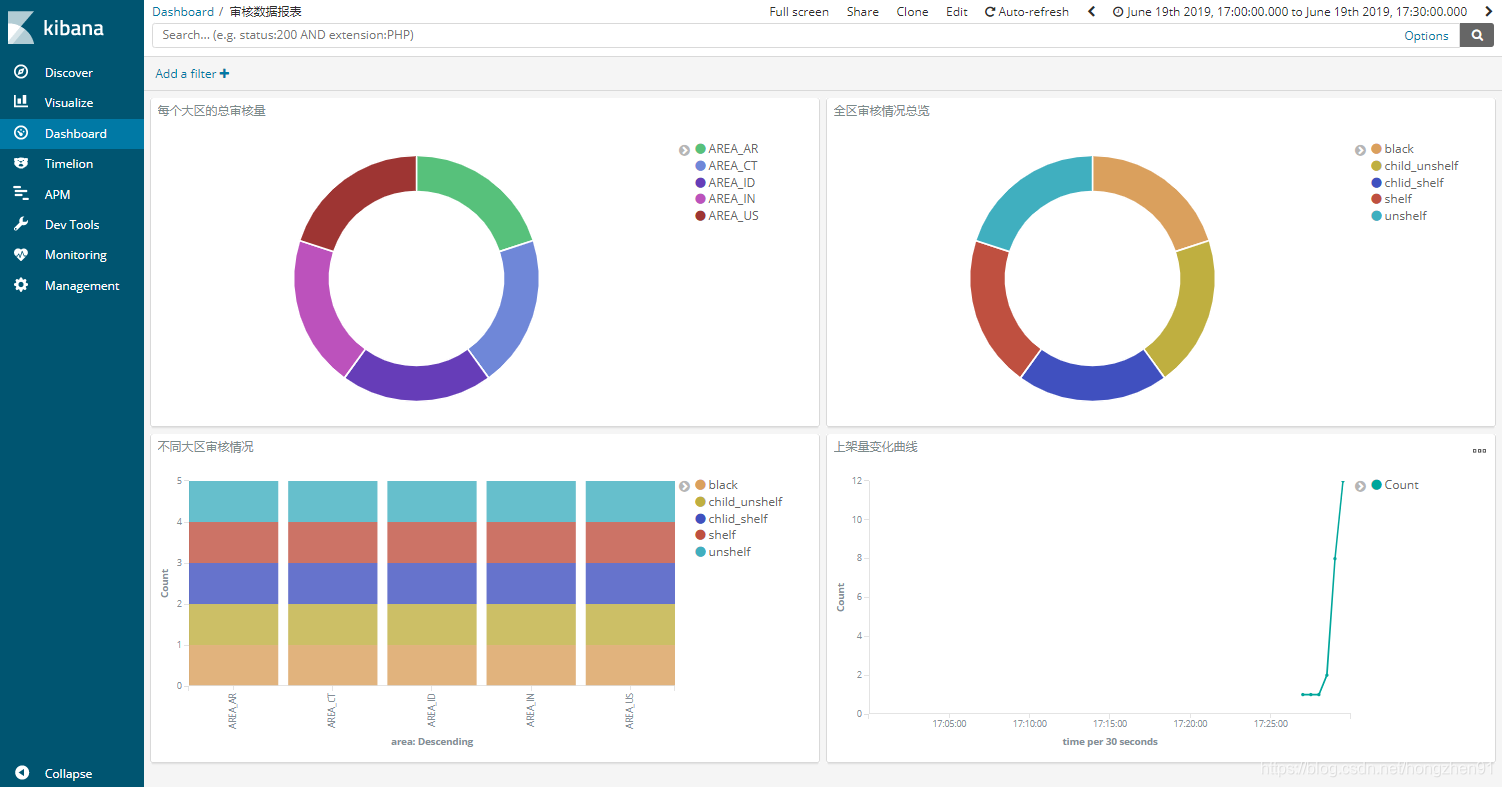Toggle unshelf series in stacked bar legend

coord(722,552)
